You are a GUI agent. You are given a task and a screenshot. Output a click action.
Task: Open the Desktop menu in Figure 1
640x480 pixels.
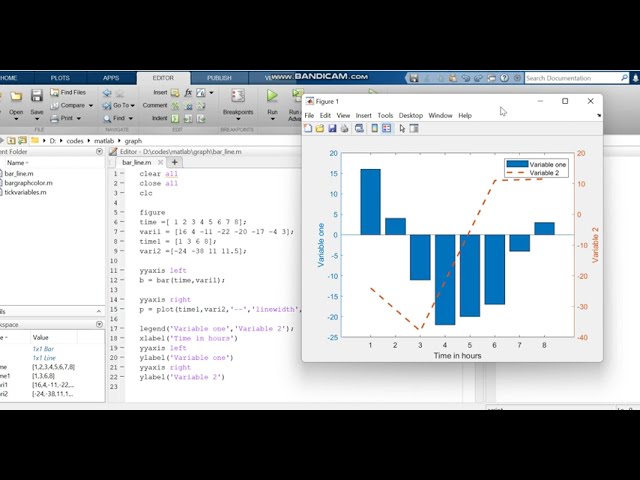[411, 116]
